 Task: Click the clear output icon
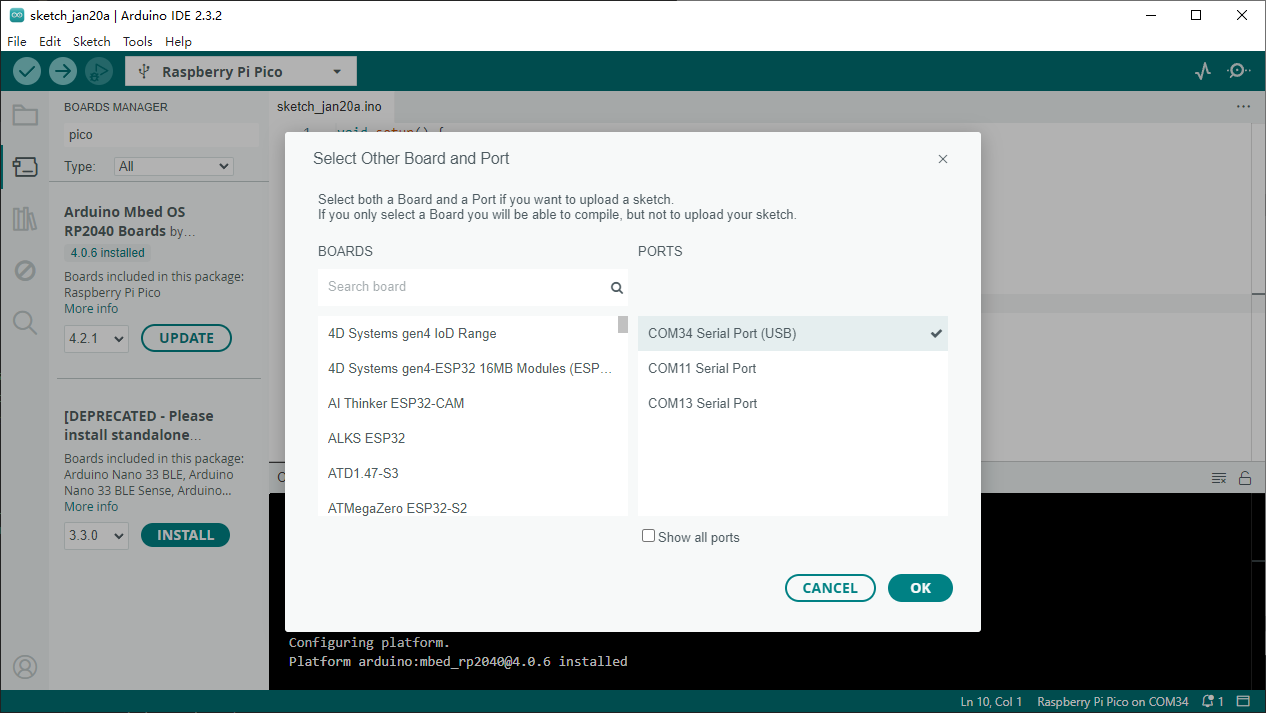point(1219,478)
